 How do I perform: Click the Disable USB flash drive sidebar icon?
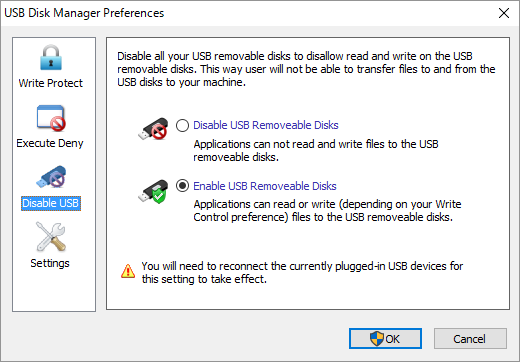click(51, 177)
